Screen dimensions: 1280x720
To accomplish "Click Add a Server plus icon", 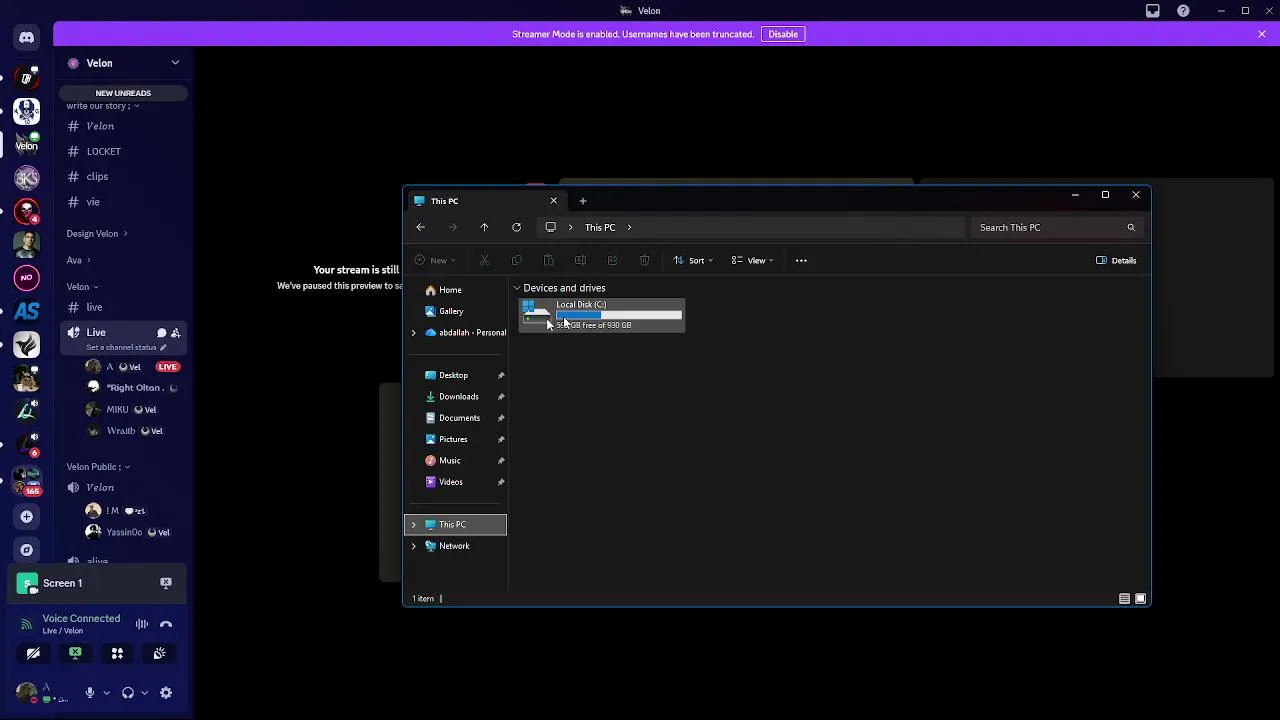I will pyautogui.click(x=27, y=517).
